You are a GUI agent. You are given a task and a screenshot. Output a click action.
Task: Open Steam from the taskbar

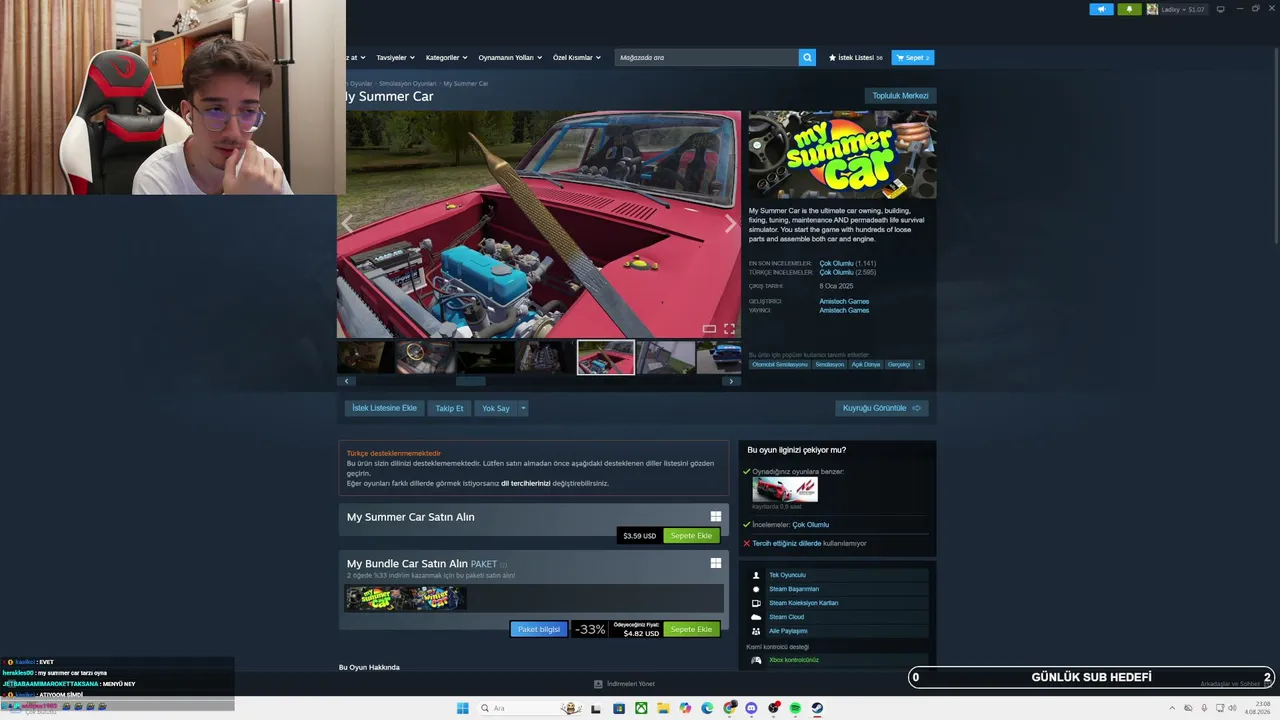[817, 708]
